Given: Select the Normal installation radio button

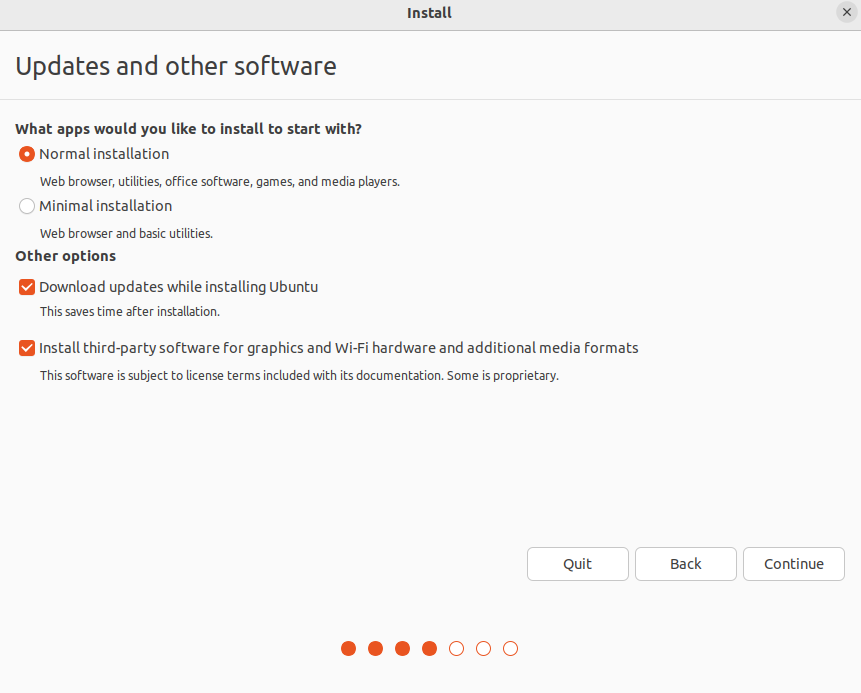Looking at the screenshot, I should coord(26,154).
